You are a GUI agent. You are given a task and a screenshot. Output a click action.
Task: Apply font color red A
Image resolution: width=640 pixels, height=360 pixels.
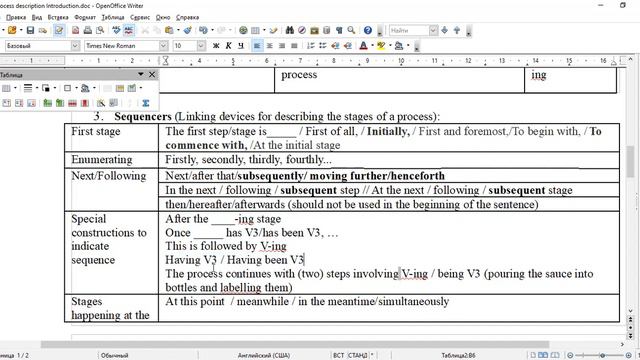(363, 46)
